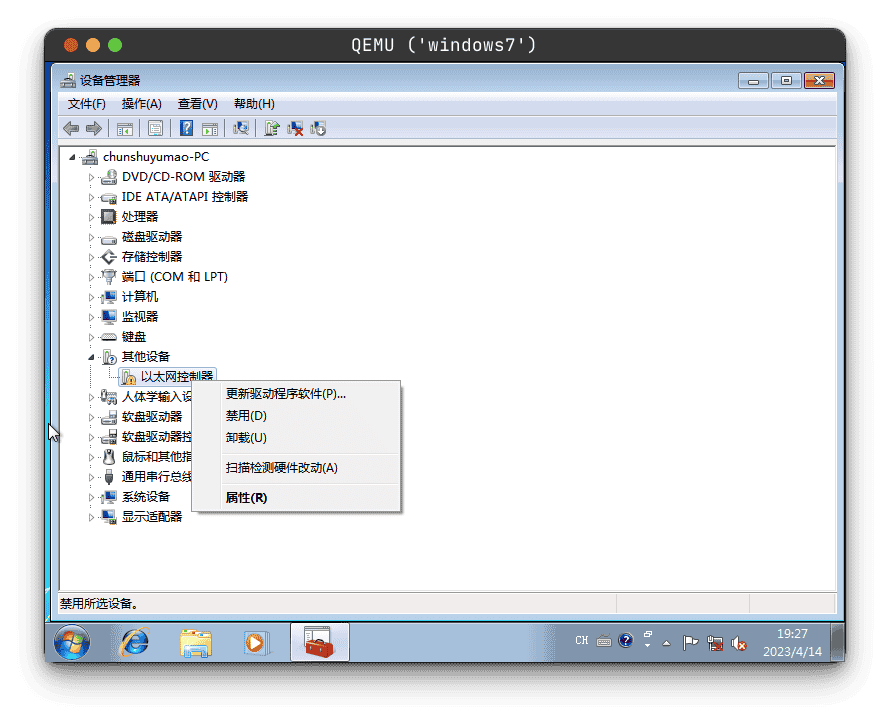
Task: Expand the 软盘驱动器 node
Action: click(x=91, y=417)
